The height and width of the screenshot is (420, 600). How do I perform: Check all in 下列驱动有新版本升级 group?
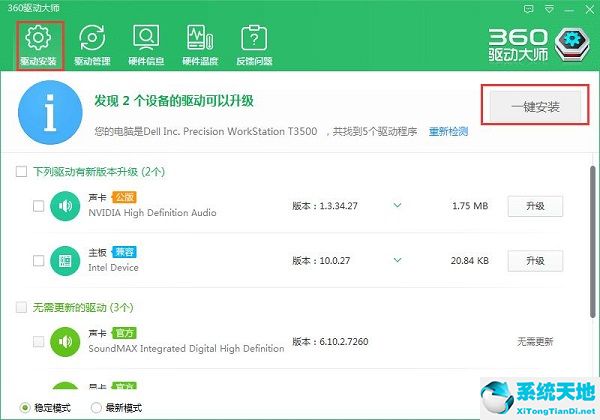point(21,171)
